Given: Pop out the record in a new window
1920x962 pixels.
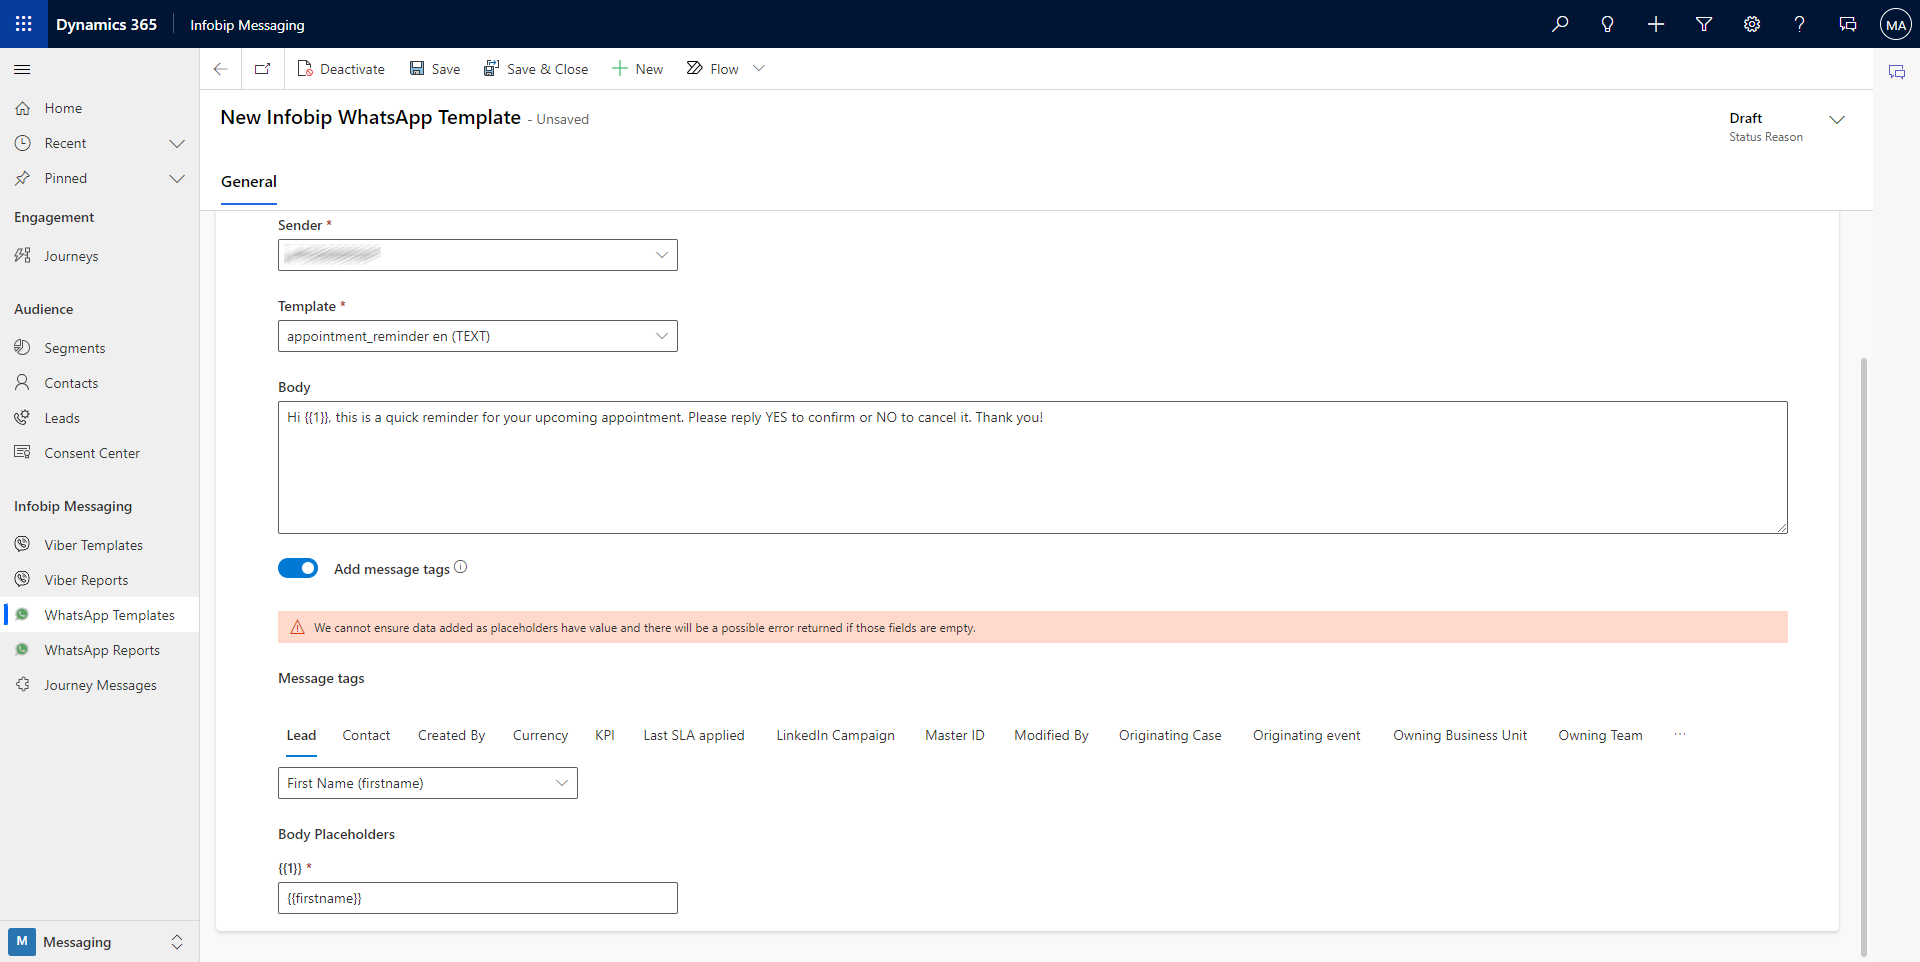Looking at the screenshot, I should 262,68.
